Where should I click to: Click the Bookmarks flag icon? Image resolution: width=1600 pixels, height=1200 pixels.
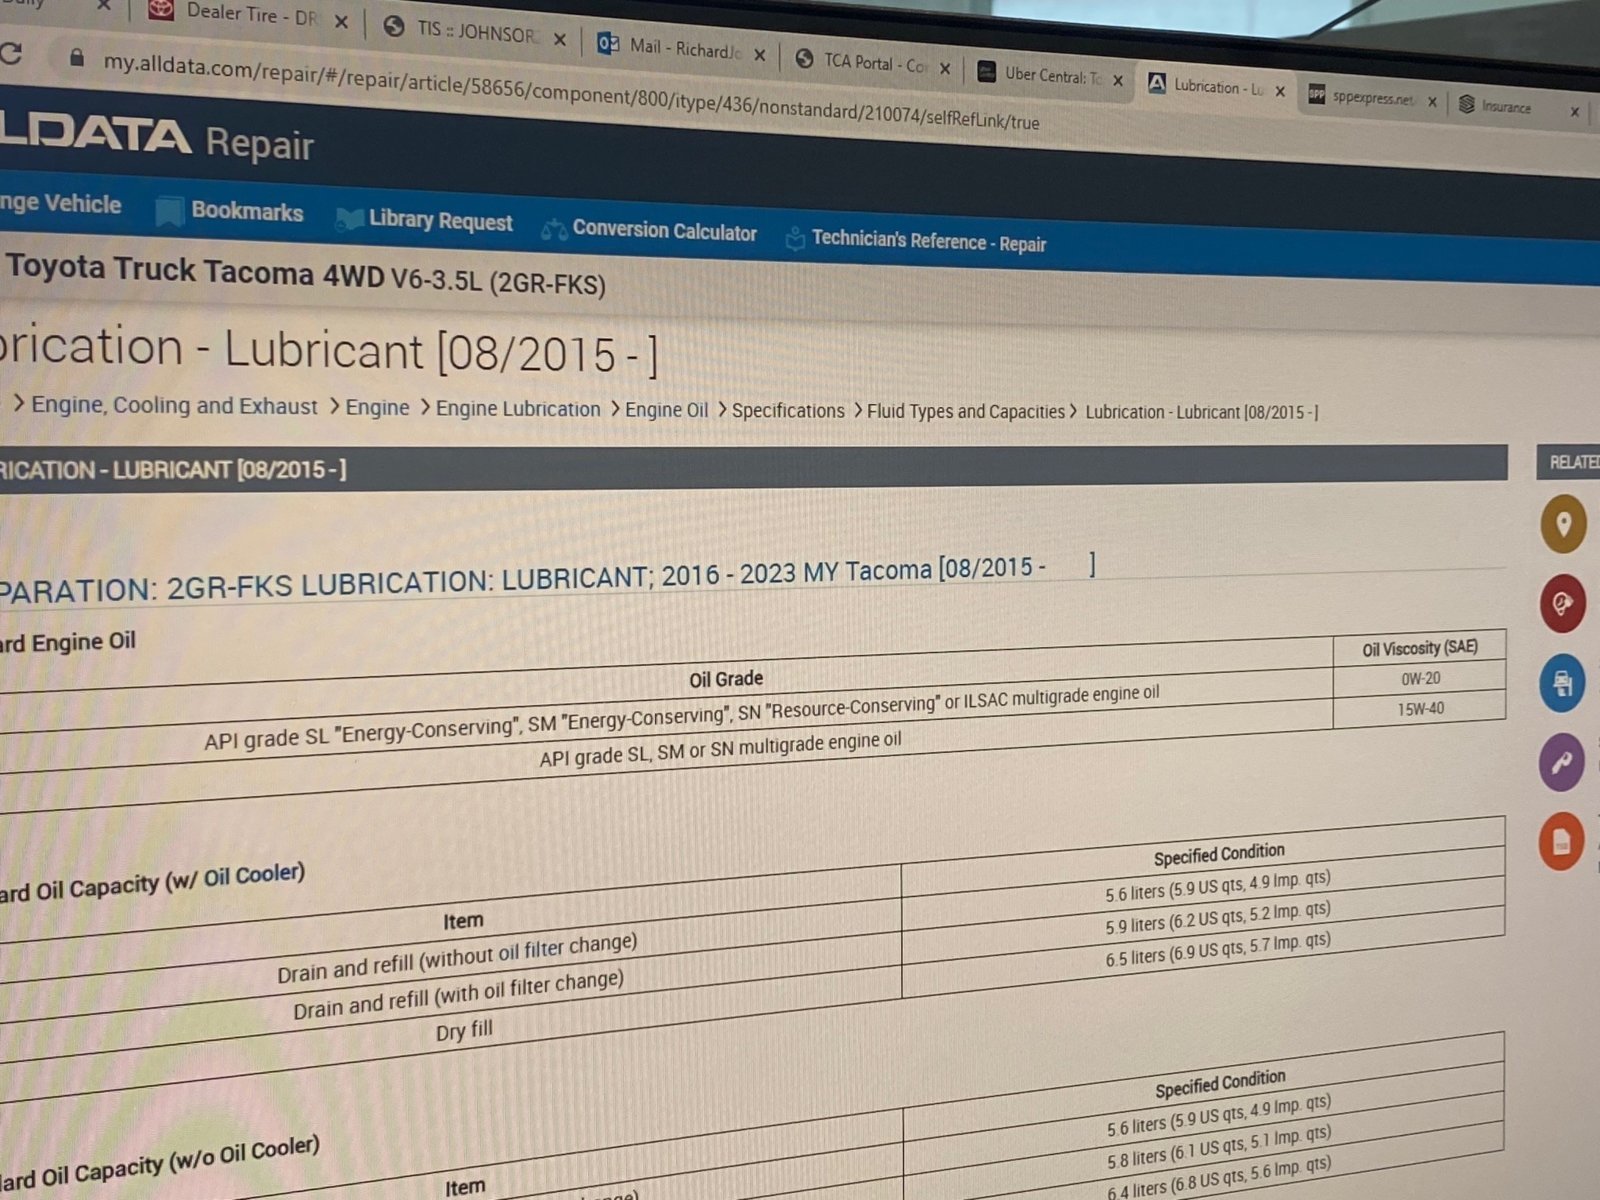point(168,211)
